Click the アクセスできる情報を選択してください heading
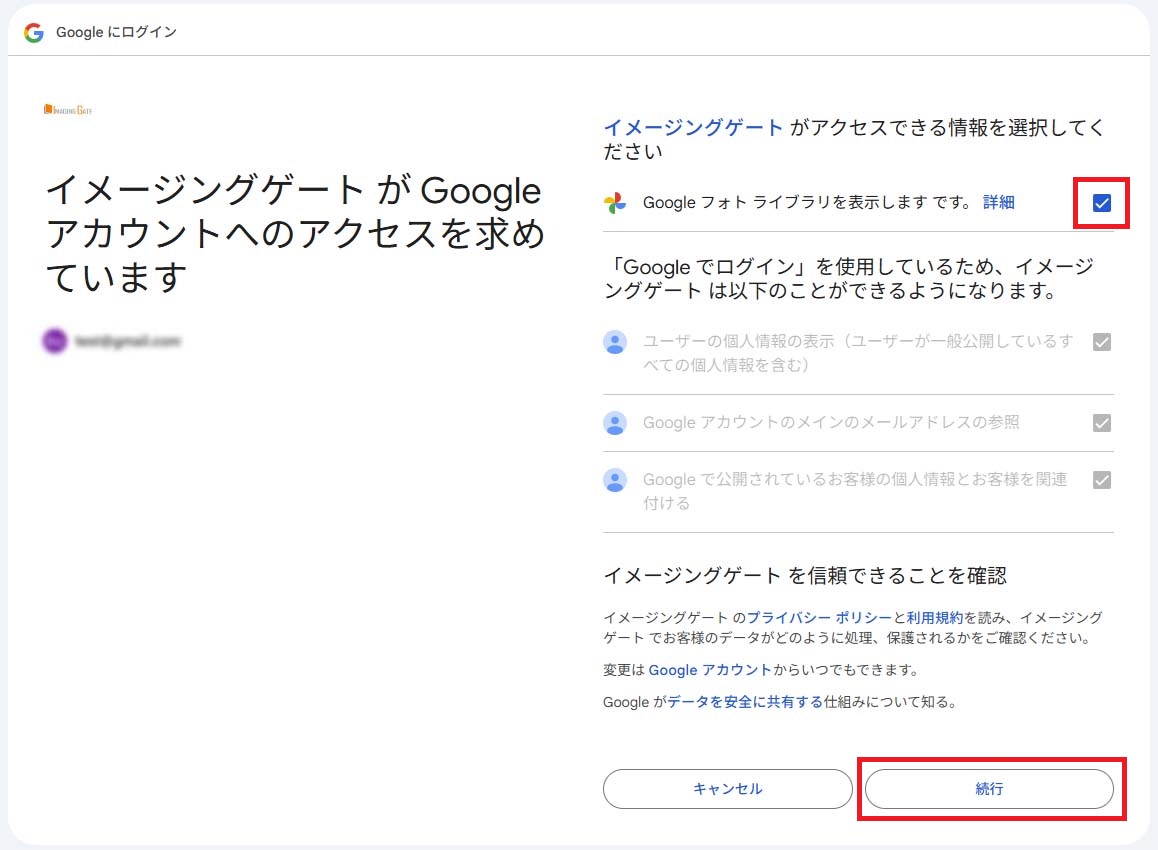 pos(854,139)
